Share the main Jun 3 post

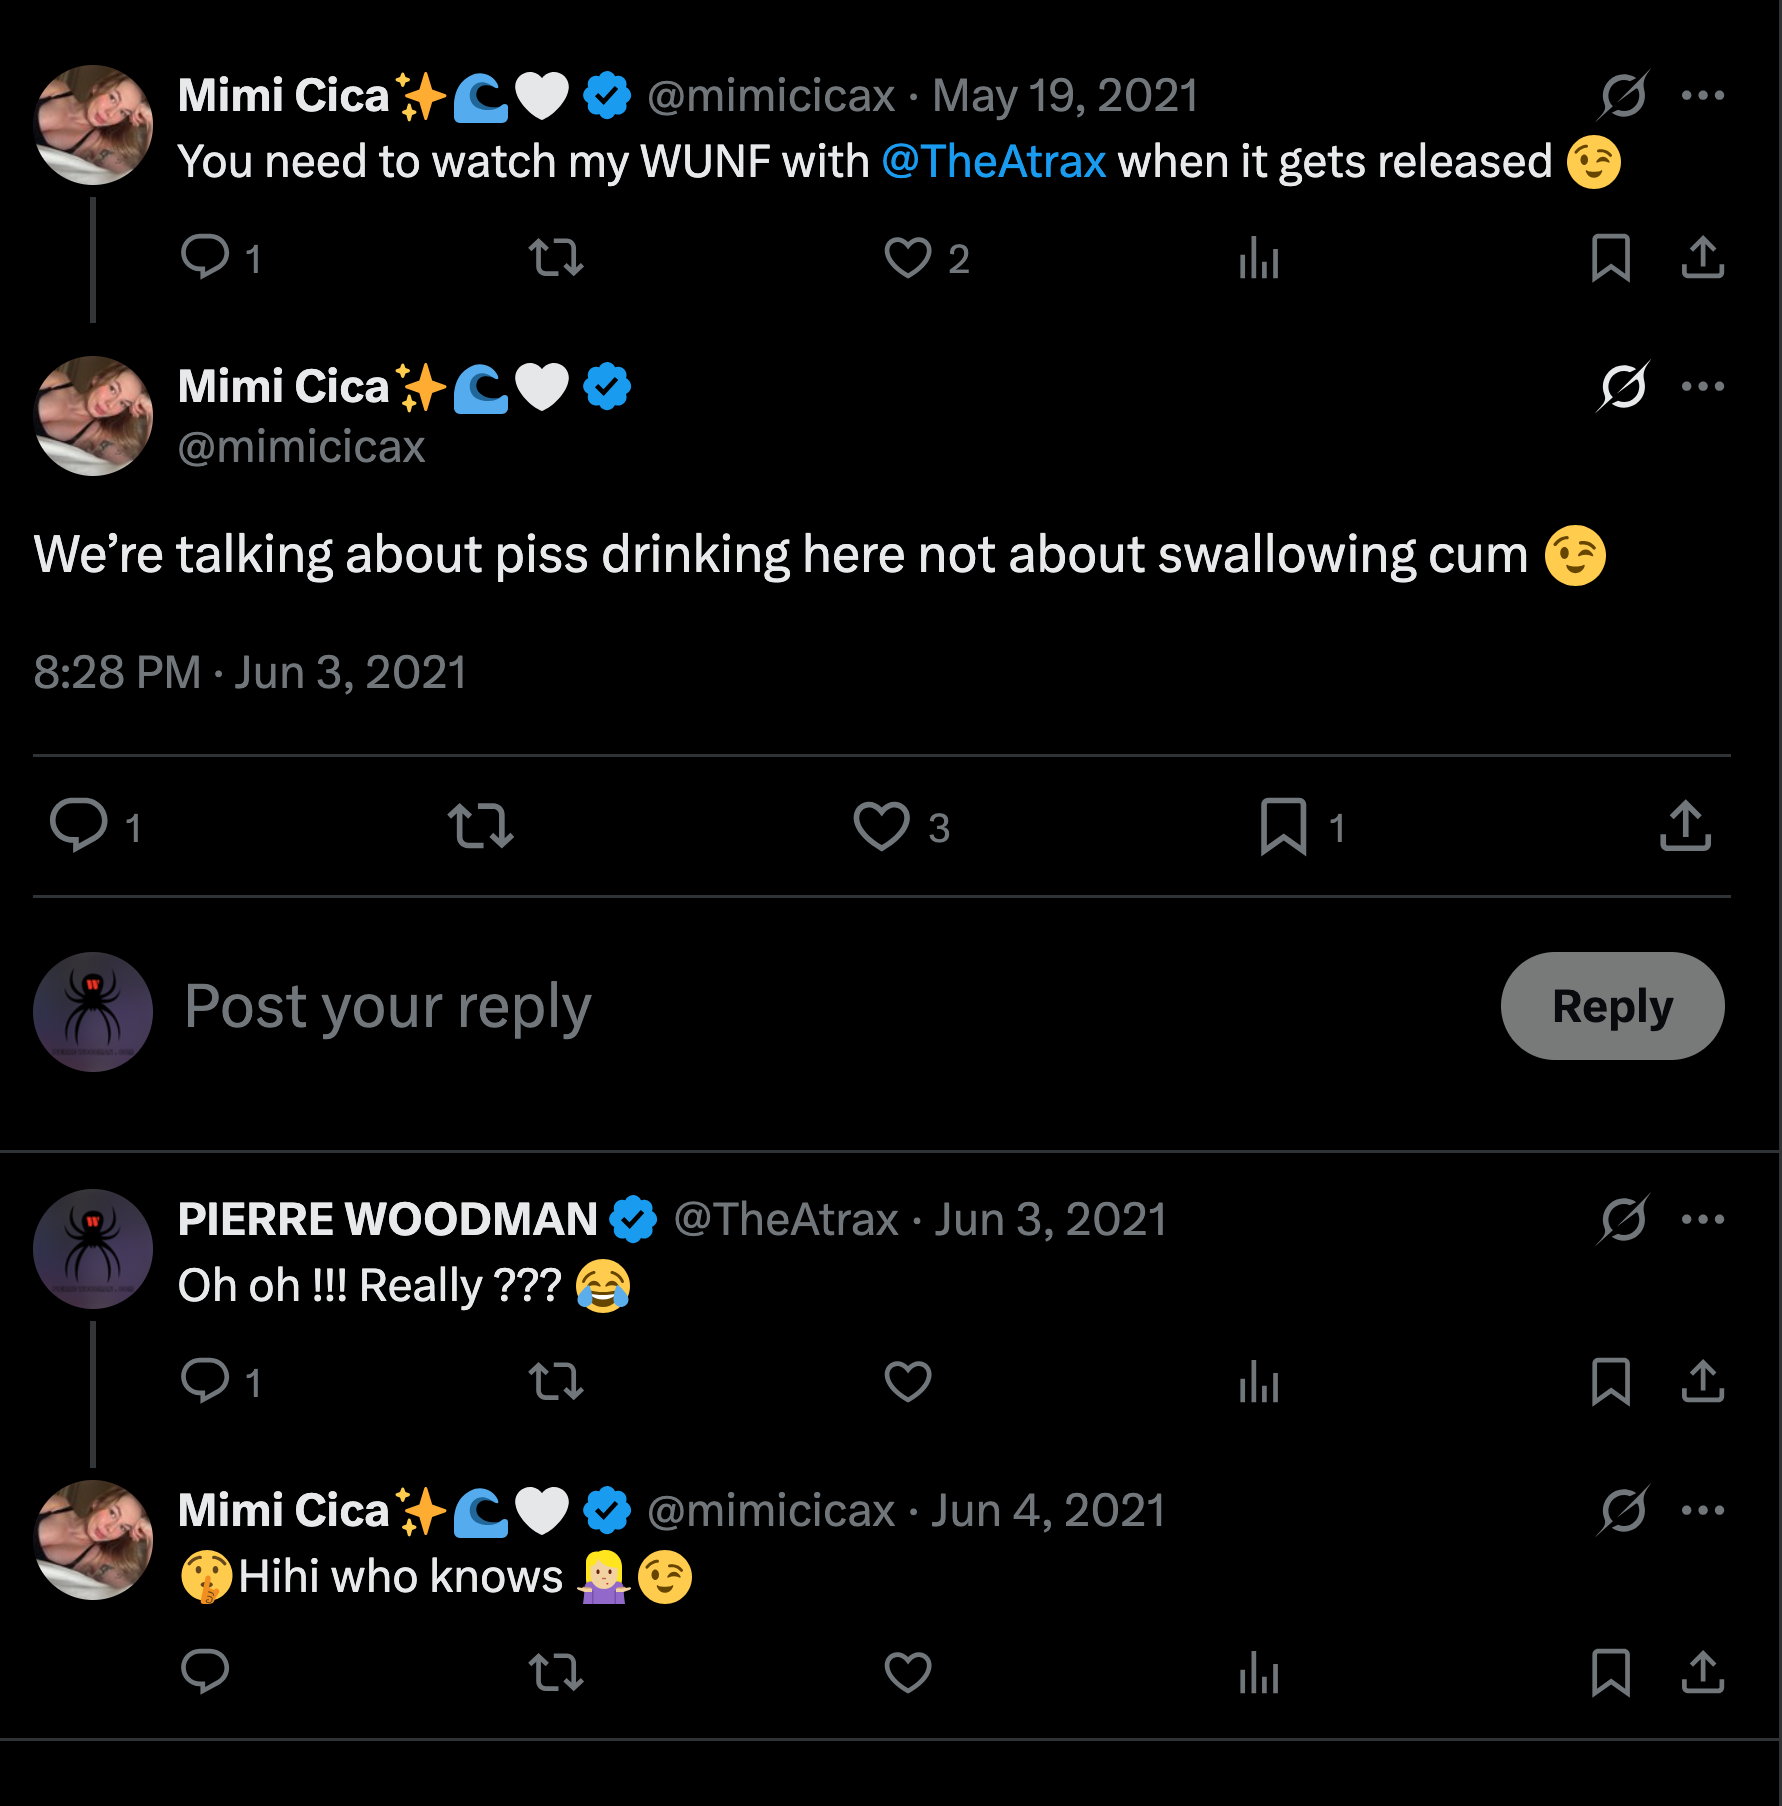[x=1685, y=826]
